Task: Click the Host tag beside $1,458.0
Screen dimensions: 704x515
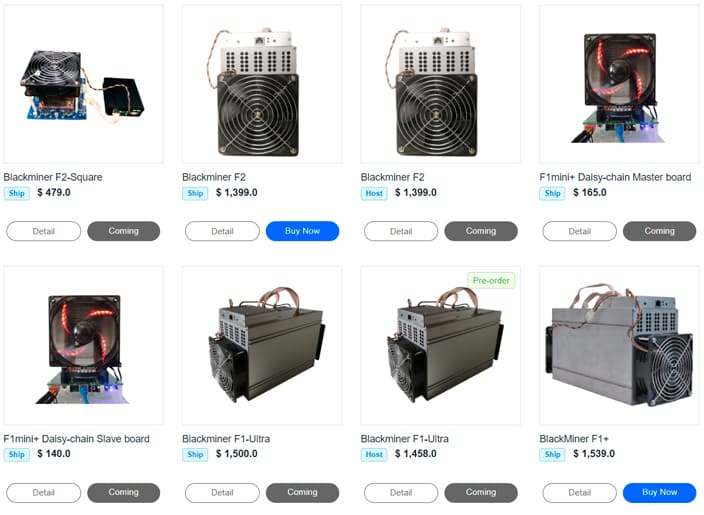Action: (374, 454)
